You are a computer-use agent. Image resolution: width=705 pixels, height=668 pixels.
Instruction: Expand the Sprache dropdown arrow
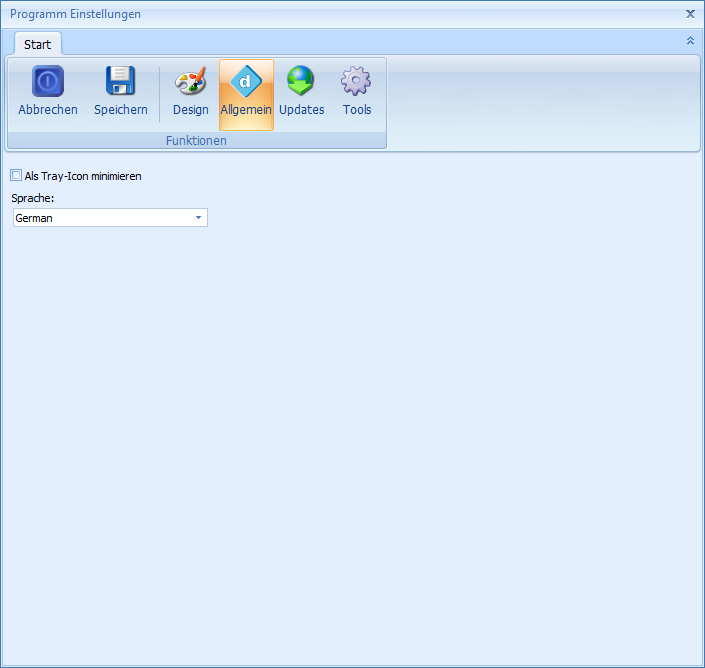[x=198, y=218]
